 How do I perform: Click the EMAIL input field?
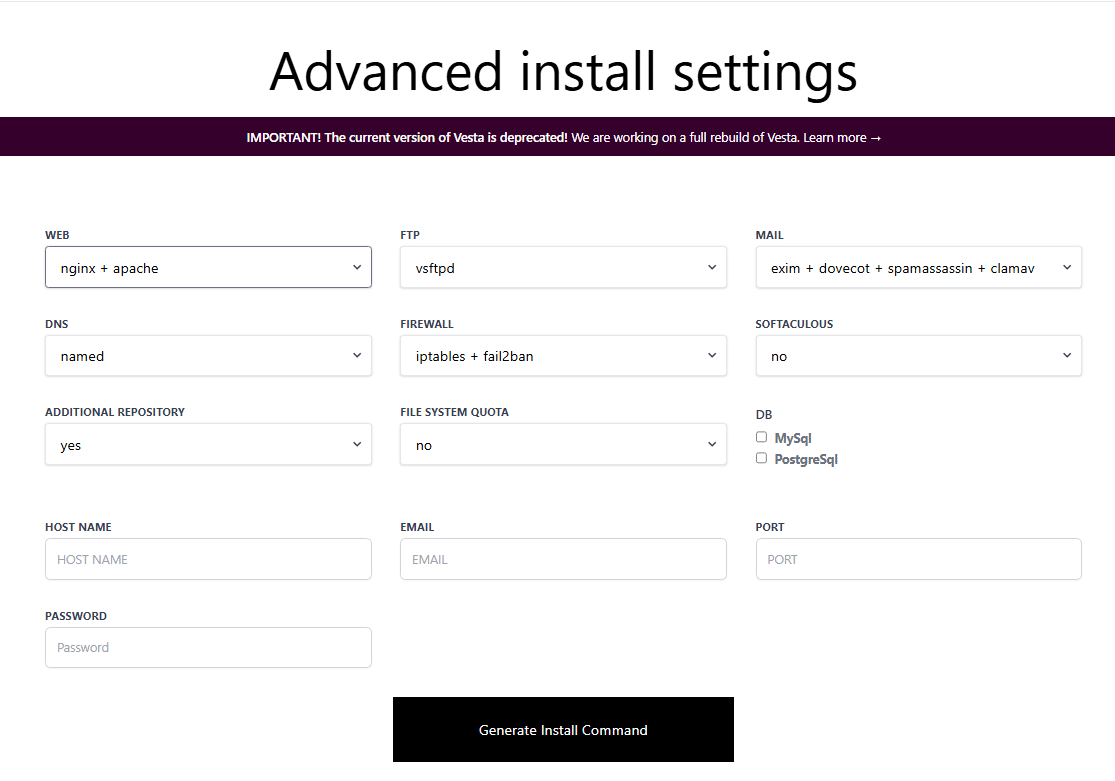click(x=563, y=559)
